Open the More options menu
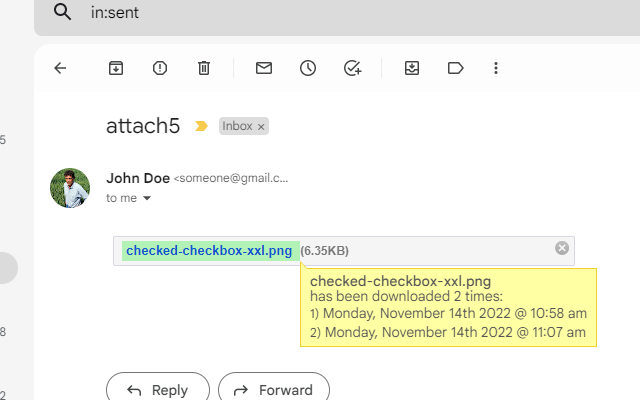This screenshot has width=640, height=400. [496, 68]
